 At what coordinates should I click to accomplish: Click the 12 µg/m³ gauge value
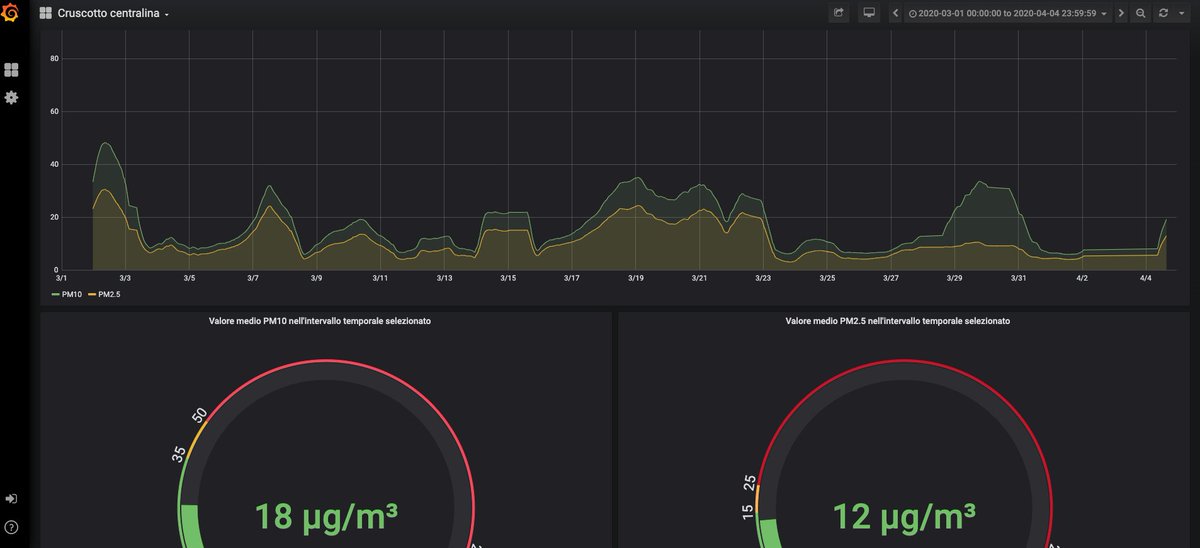click(x=904, y=517)
